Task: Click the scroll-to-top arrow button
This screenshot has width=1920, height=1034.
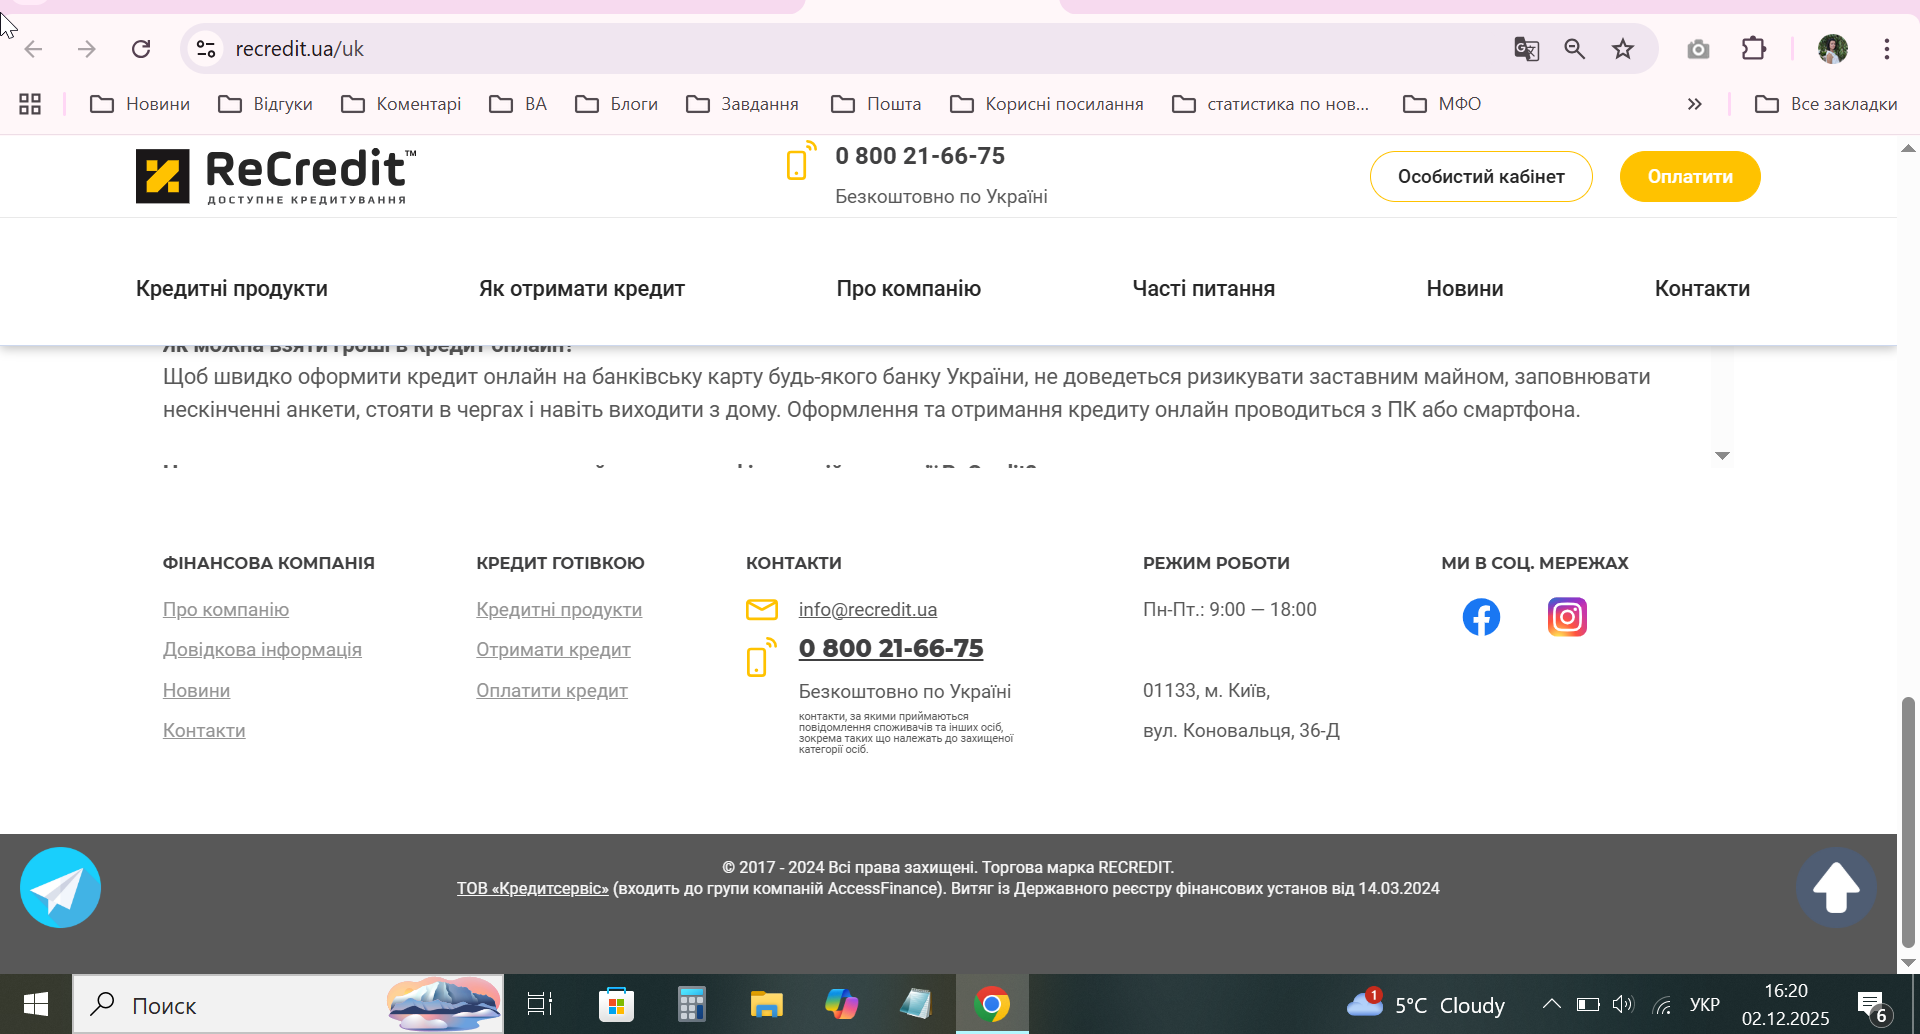Action: click(1836, 888)
